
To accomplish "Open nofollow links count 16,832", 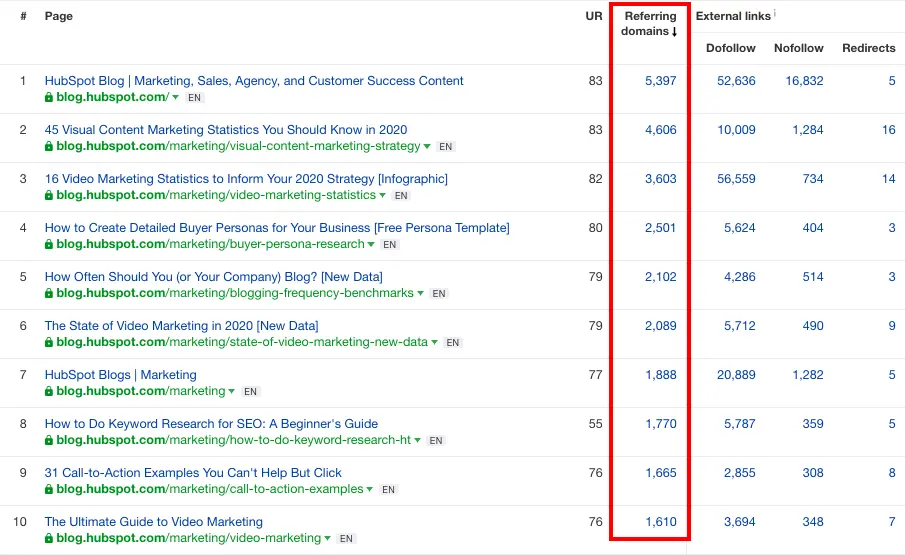I will [804, 81].
